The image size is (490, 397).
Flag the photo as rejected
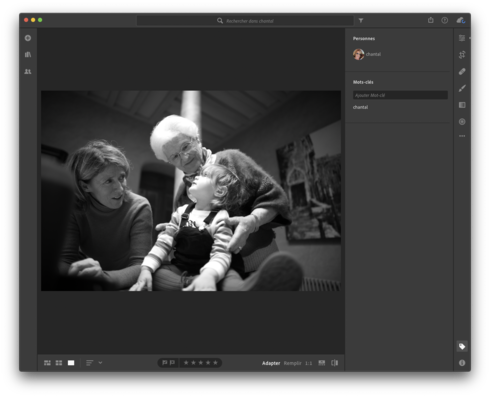(172, 363)
